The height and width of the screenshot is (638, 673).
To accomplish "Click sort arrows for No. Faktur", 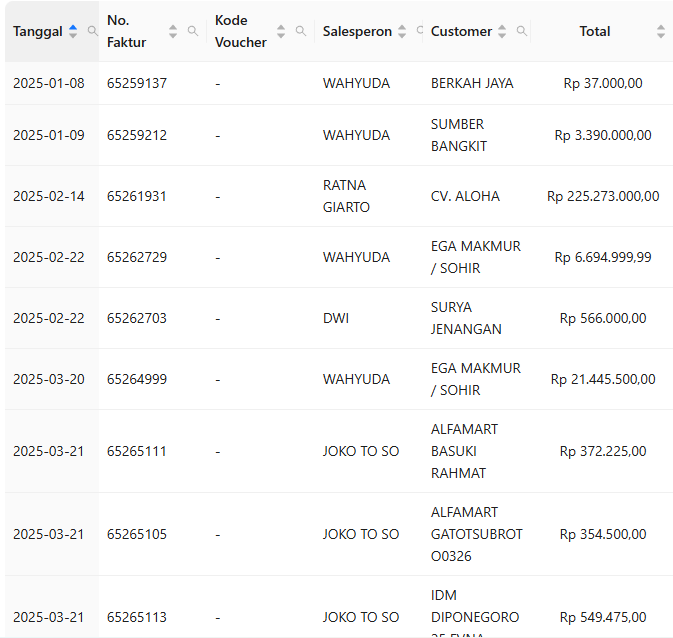I will point(173,32).
